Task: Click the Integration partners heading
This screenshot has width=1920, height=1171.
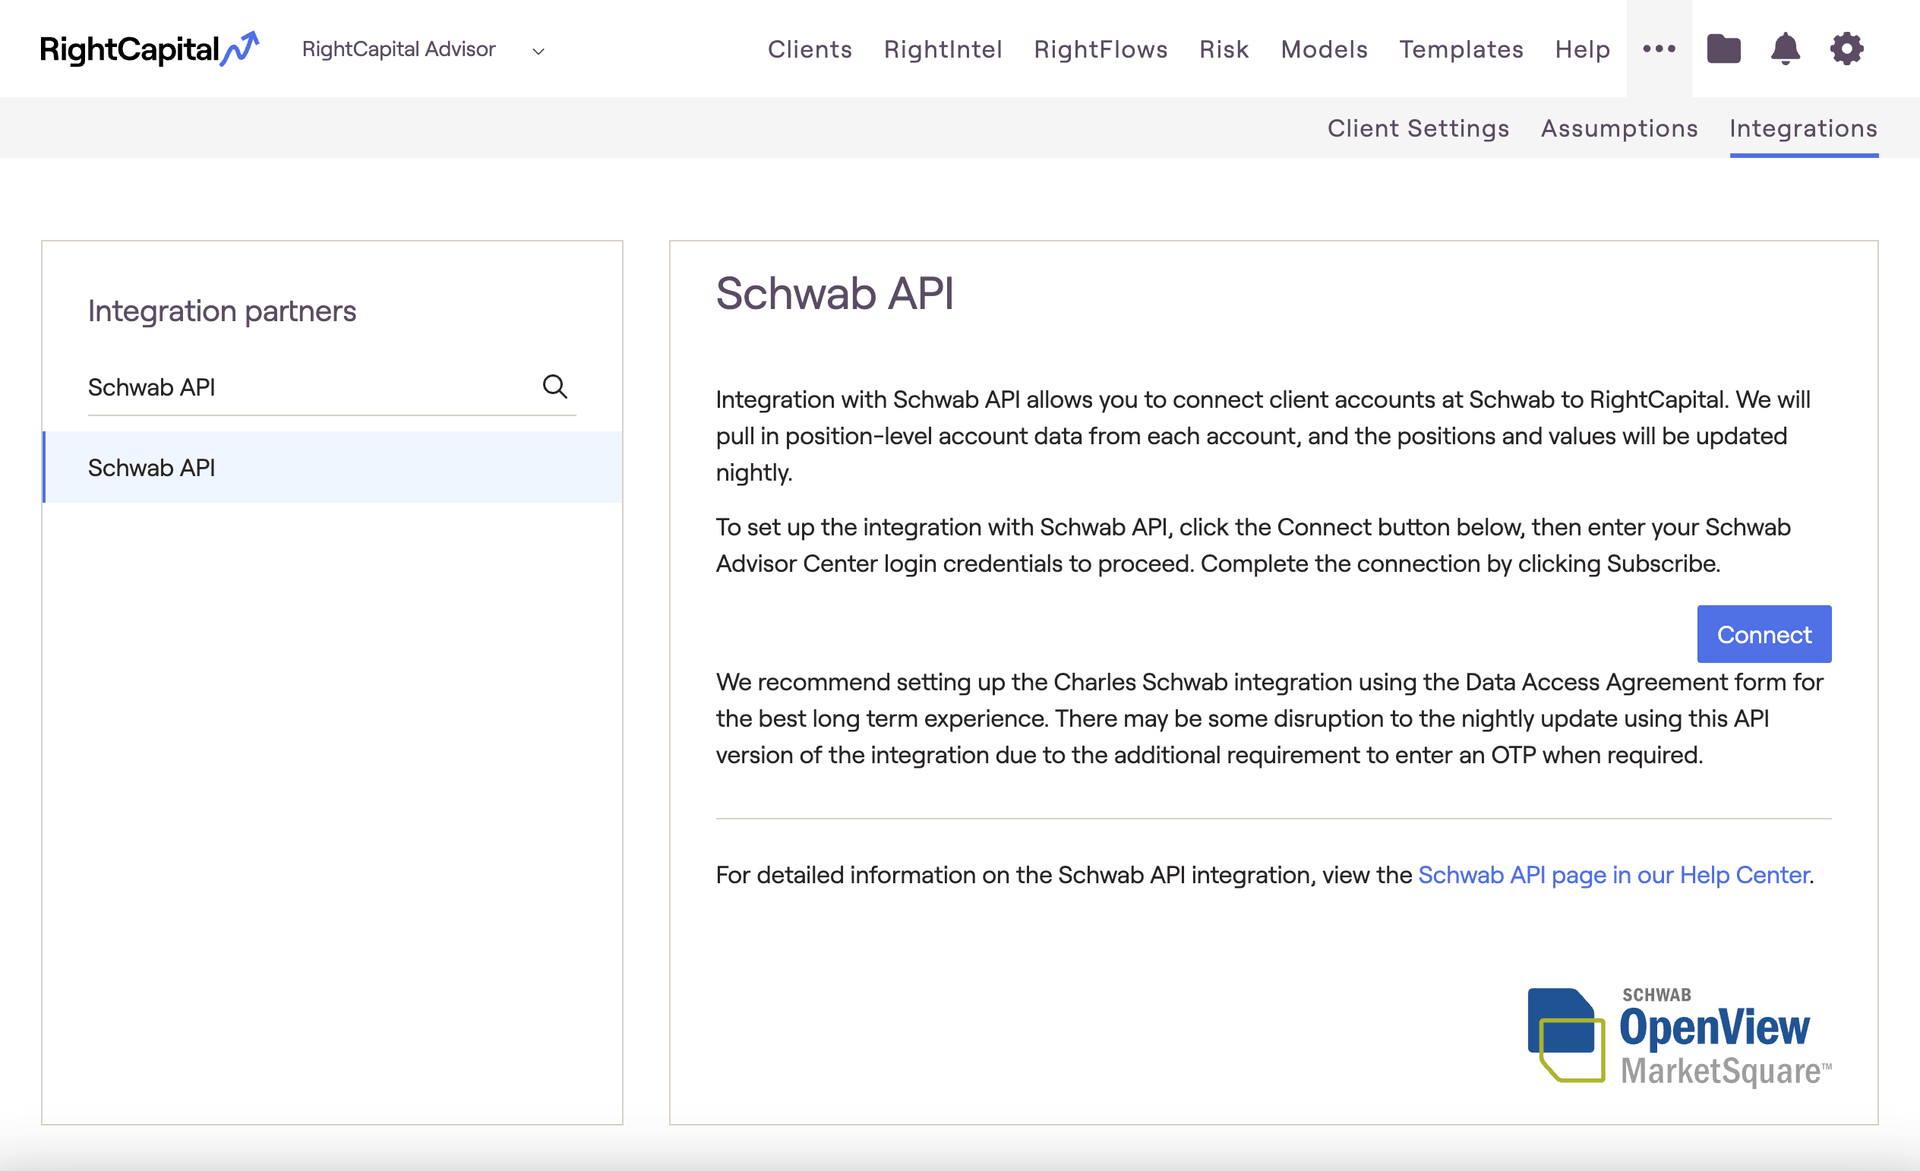Action: pos(222,311)
